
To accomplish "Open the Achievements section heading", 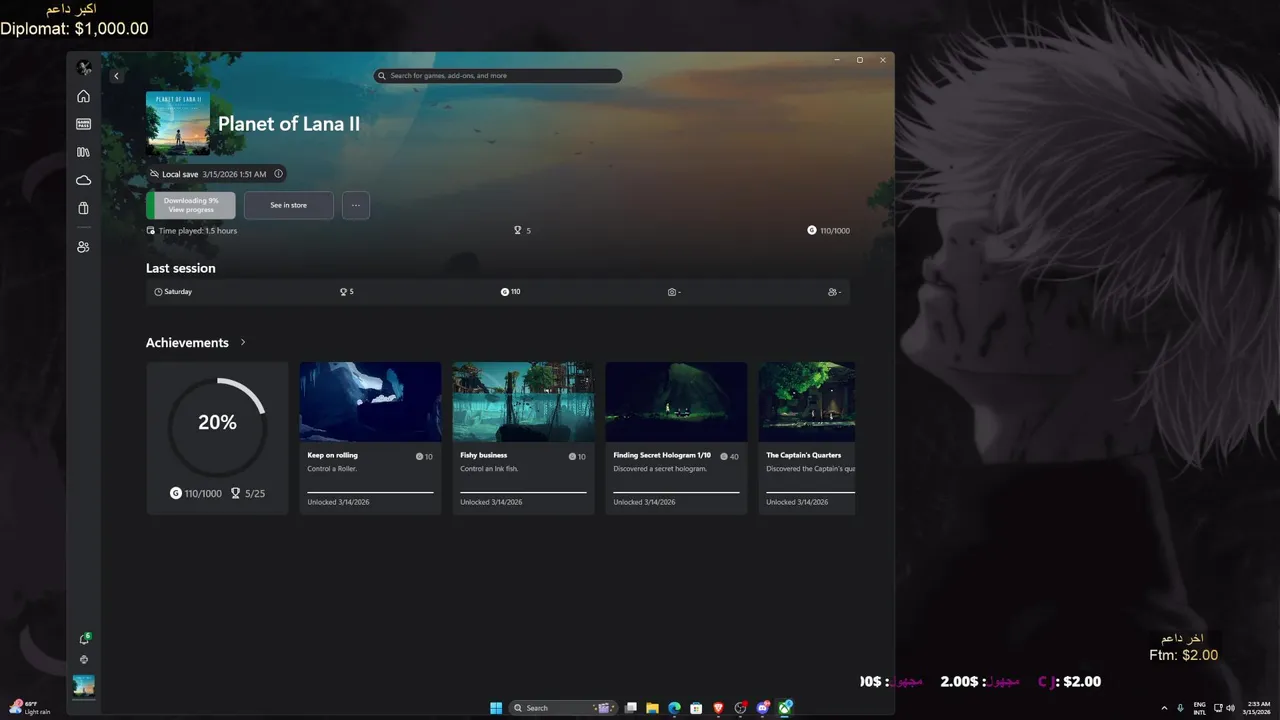I will pyautogui.click(x=187, y=342).
